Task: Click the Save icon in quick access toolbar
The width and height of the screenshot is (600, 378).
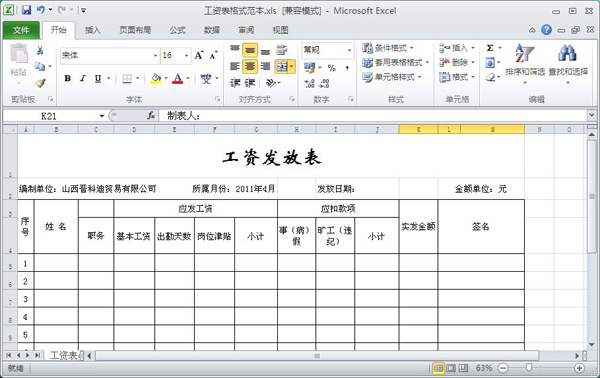Action: (26, 10)
